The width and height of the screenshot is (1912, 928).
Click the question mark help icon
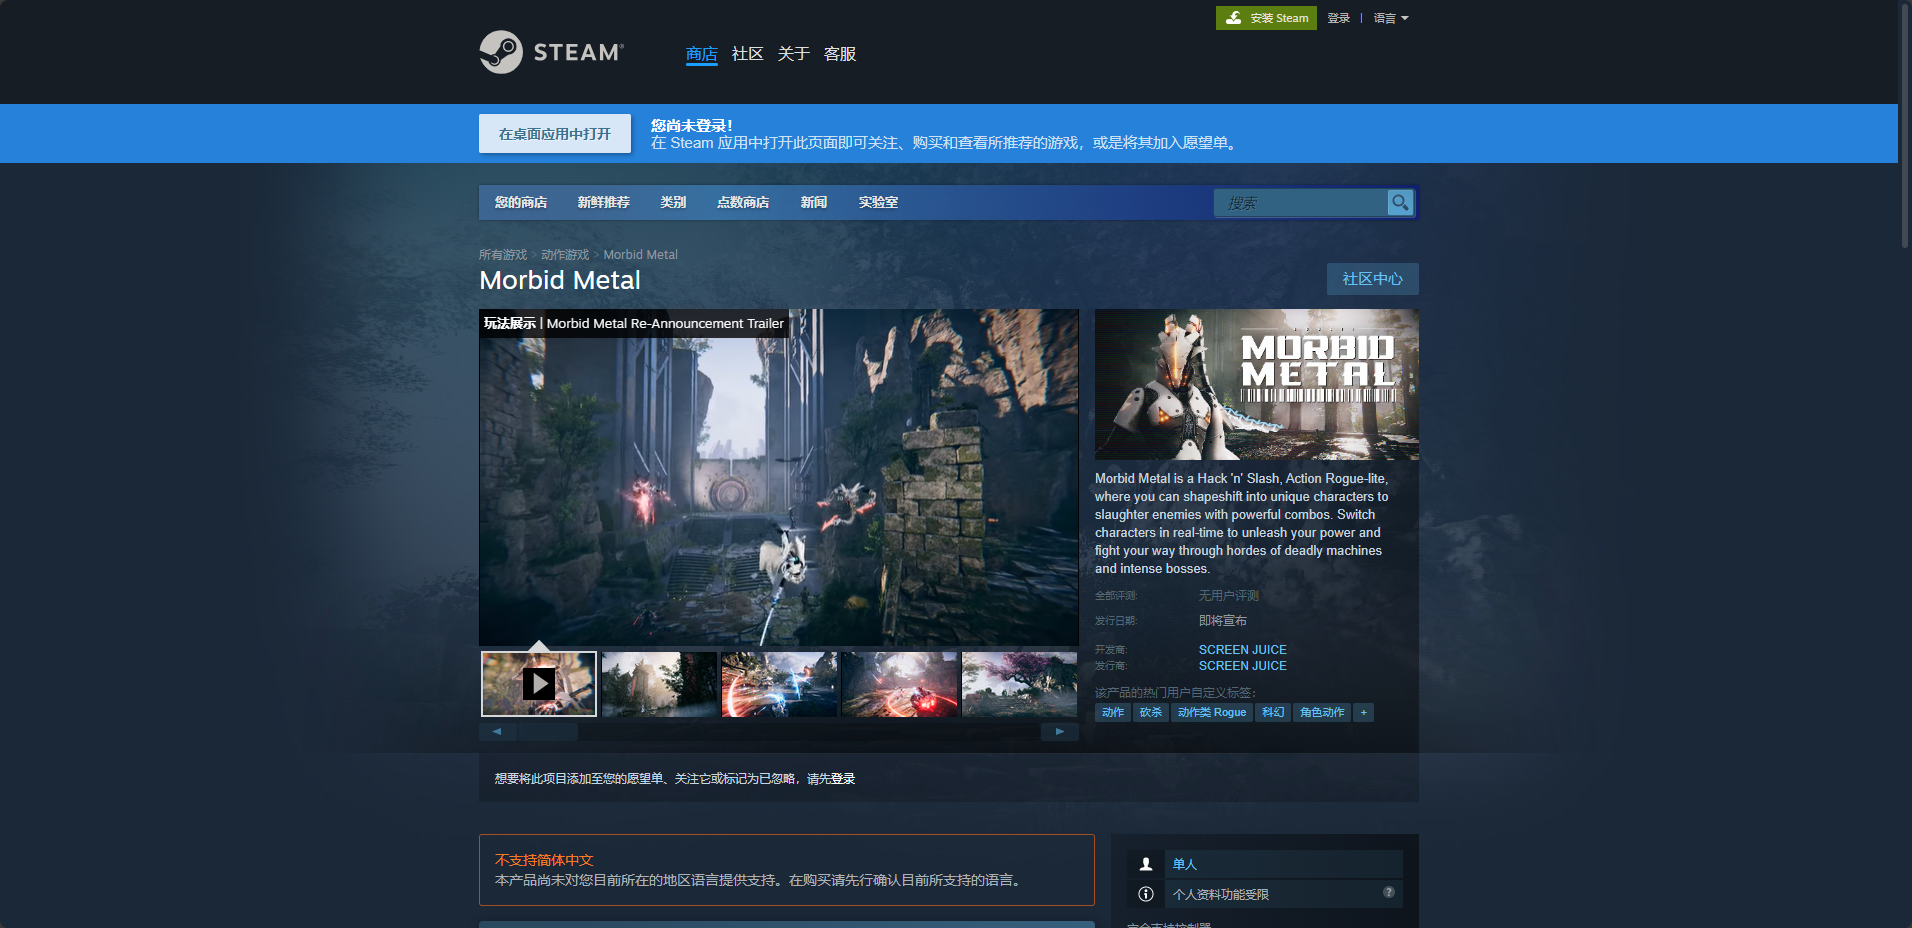coord(1389,892)
